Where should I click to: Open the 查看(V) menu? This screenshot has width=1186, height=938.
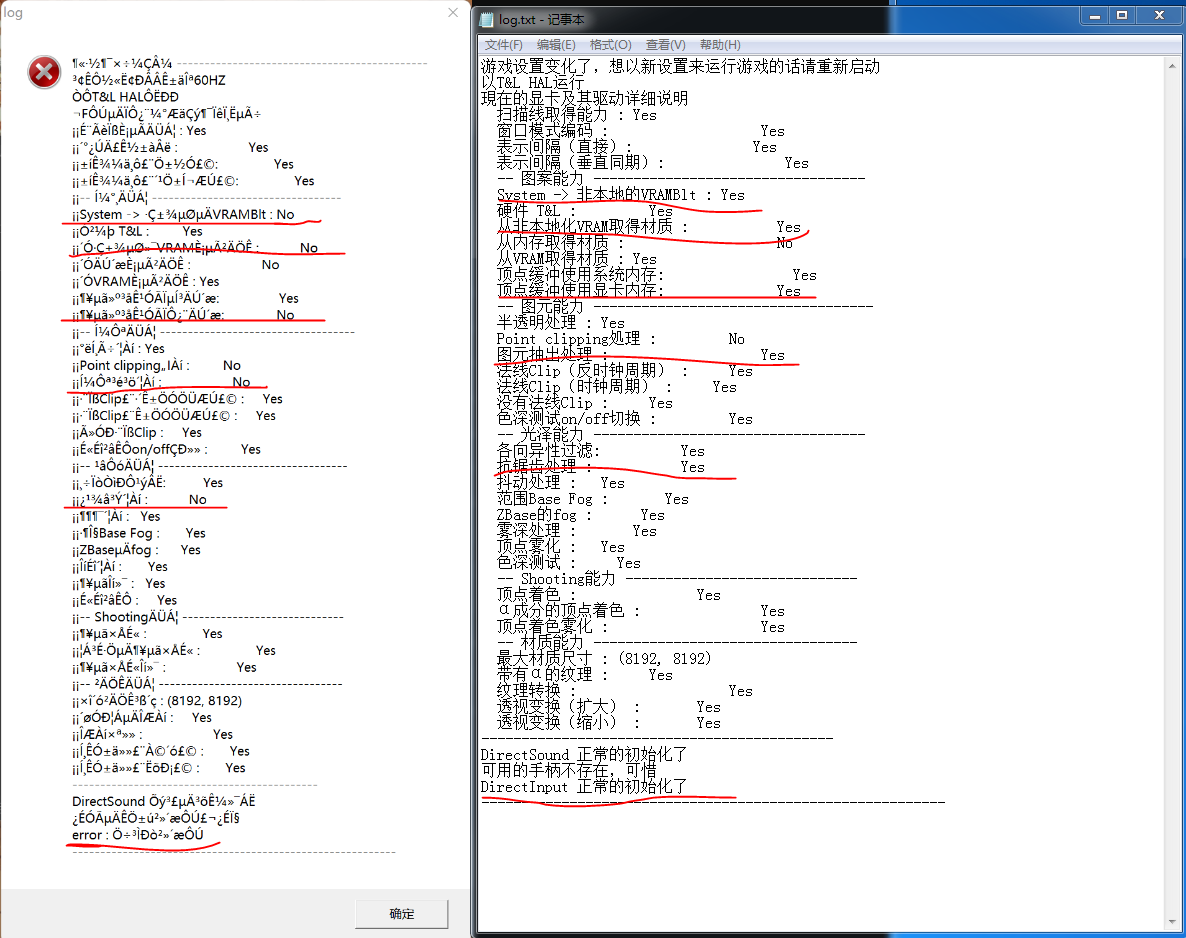[x=665, y=45]
